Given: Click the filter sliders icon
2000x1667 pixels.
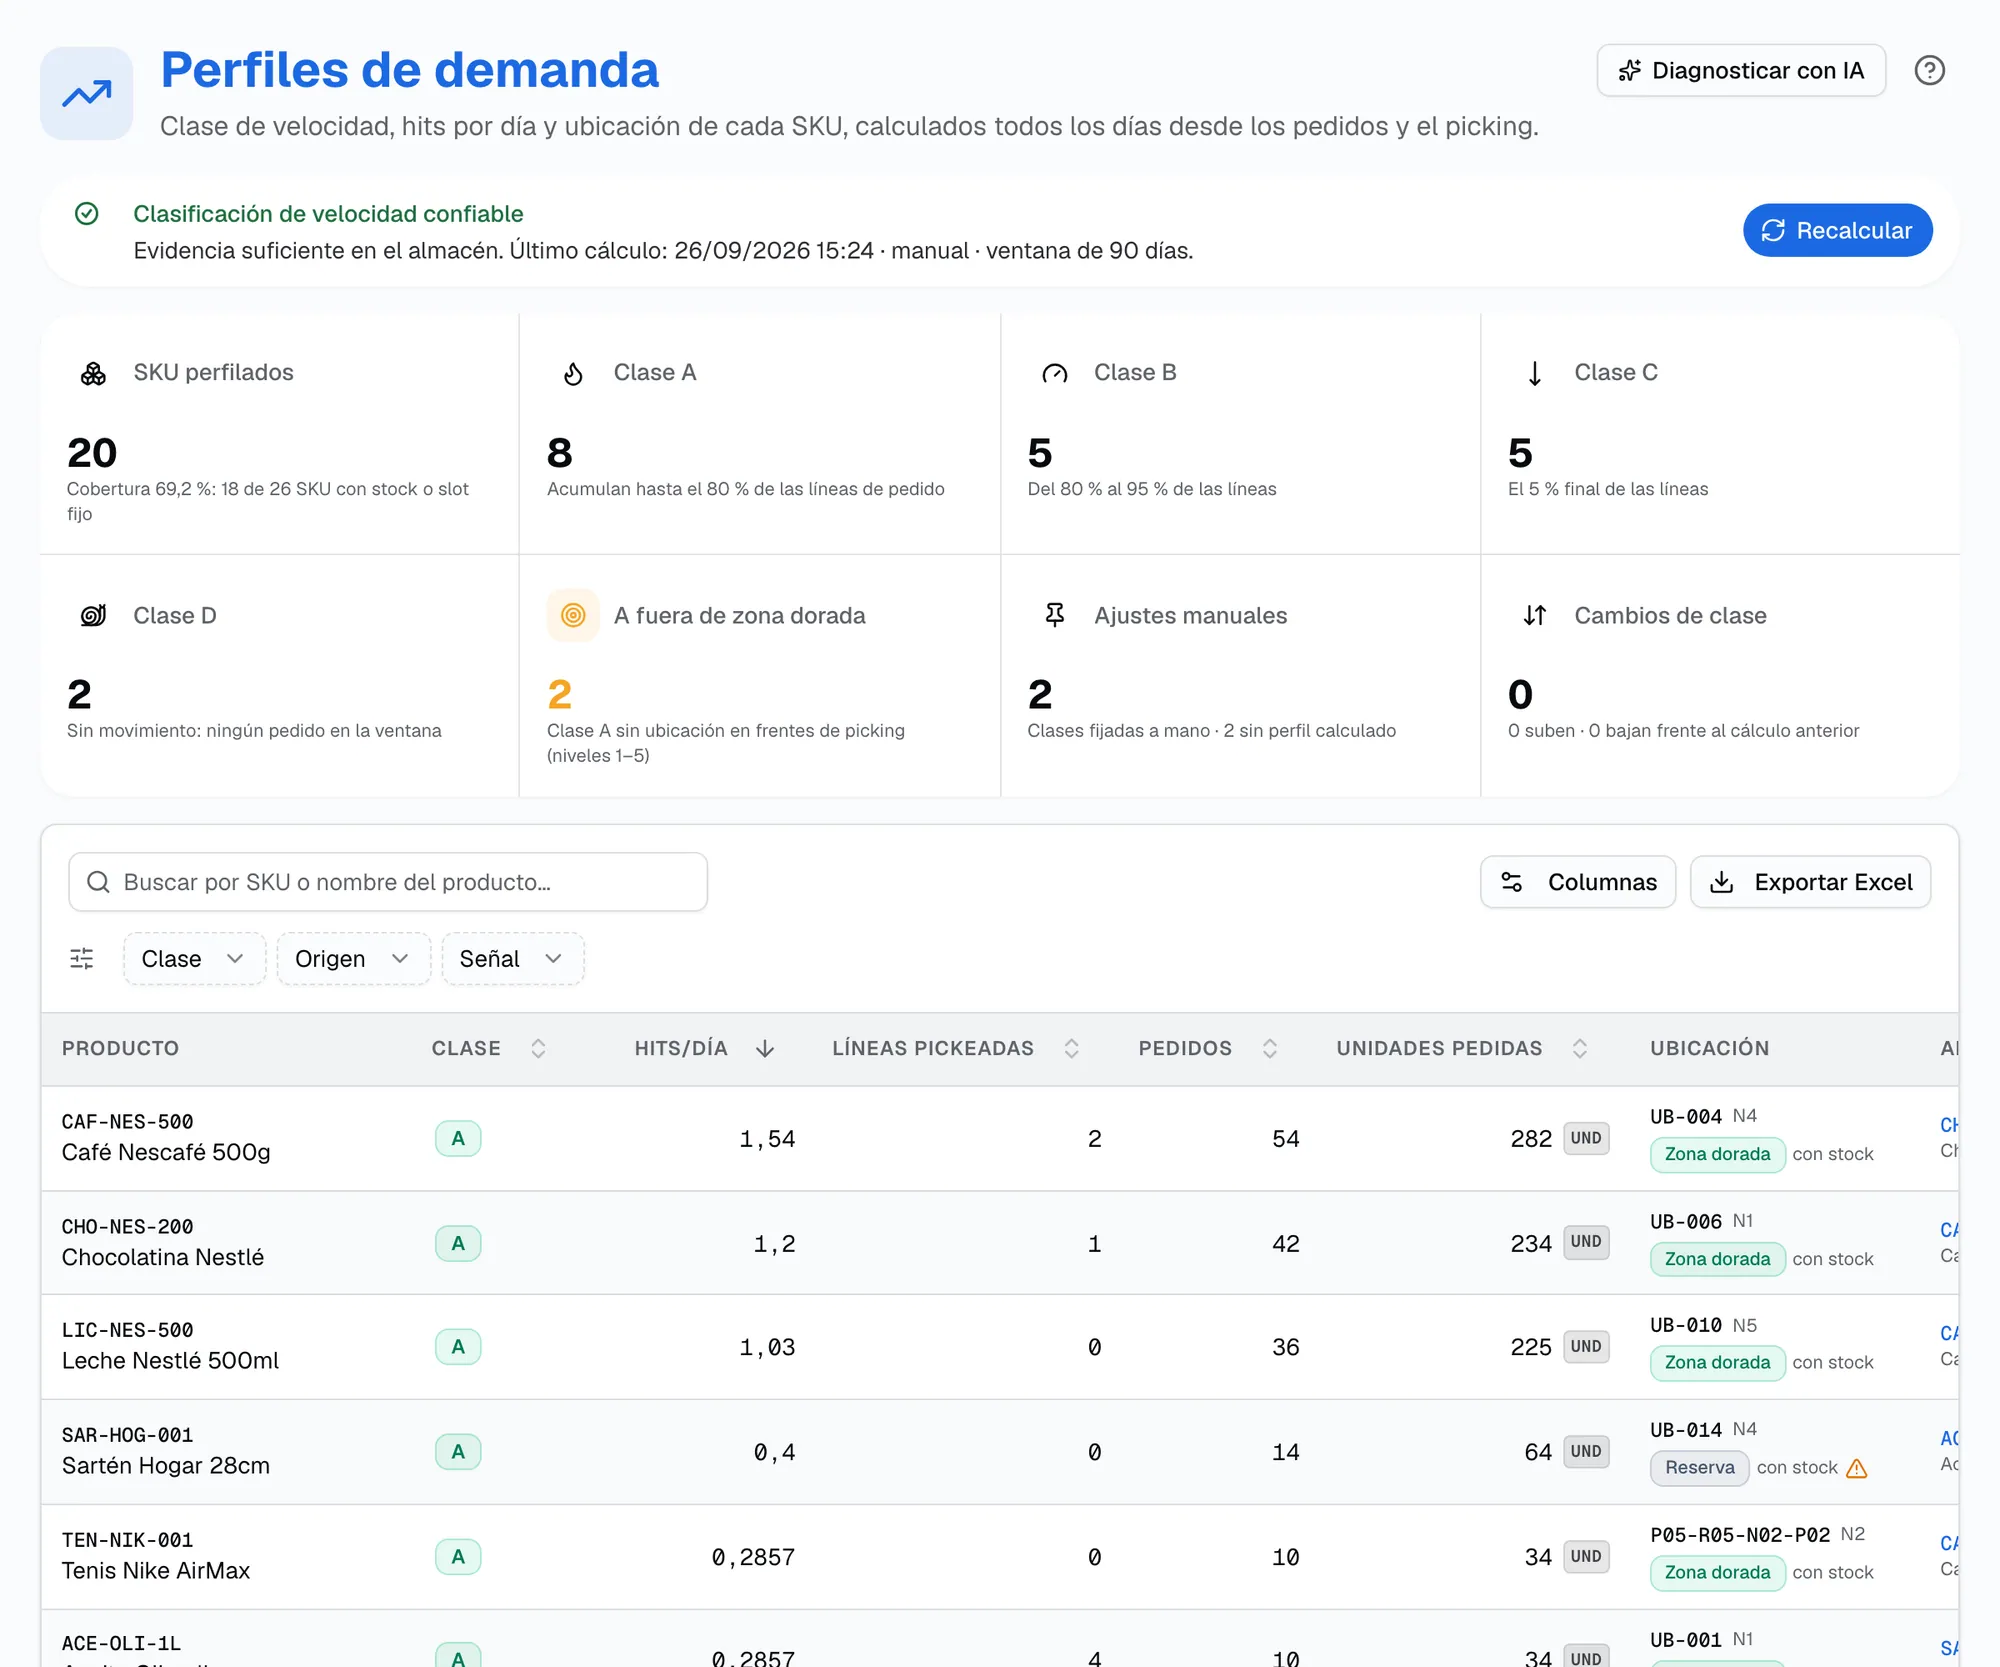Looking at the screenshot, I should (x=82, y=959).
